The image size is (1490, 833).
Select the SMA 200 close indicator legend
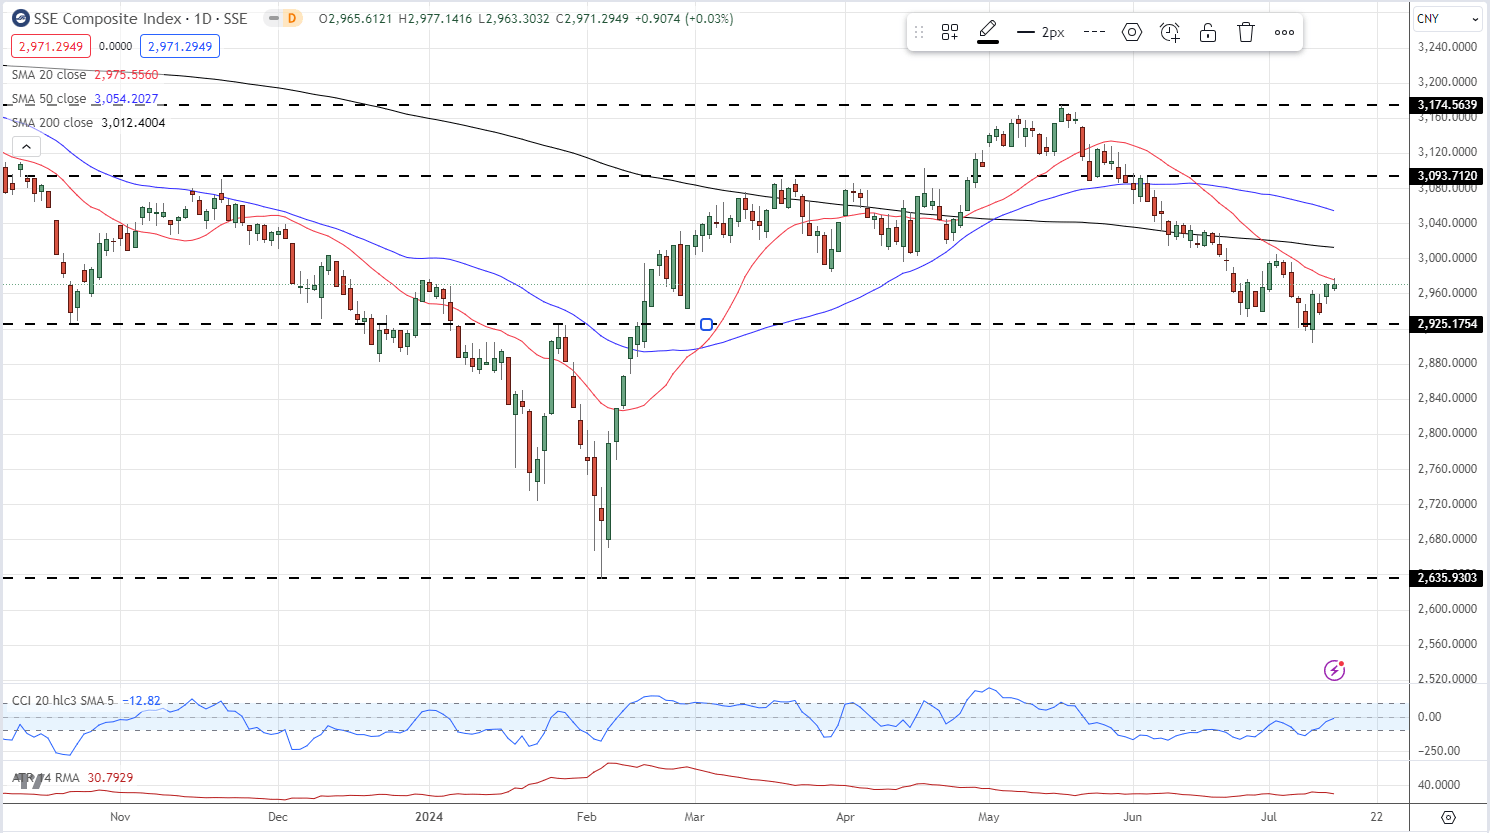(52, 123)
